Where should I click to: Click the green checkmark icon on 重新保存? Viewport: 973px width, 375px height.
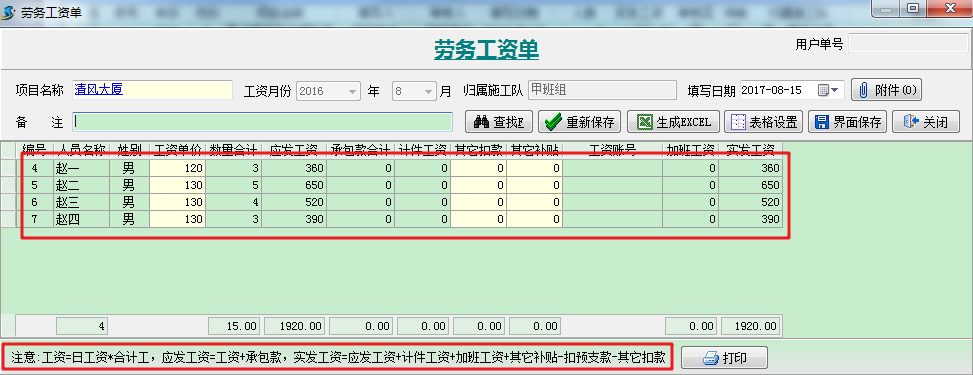coord(553,122)
